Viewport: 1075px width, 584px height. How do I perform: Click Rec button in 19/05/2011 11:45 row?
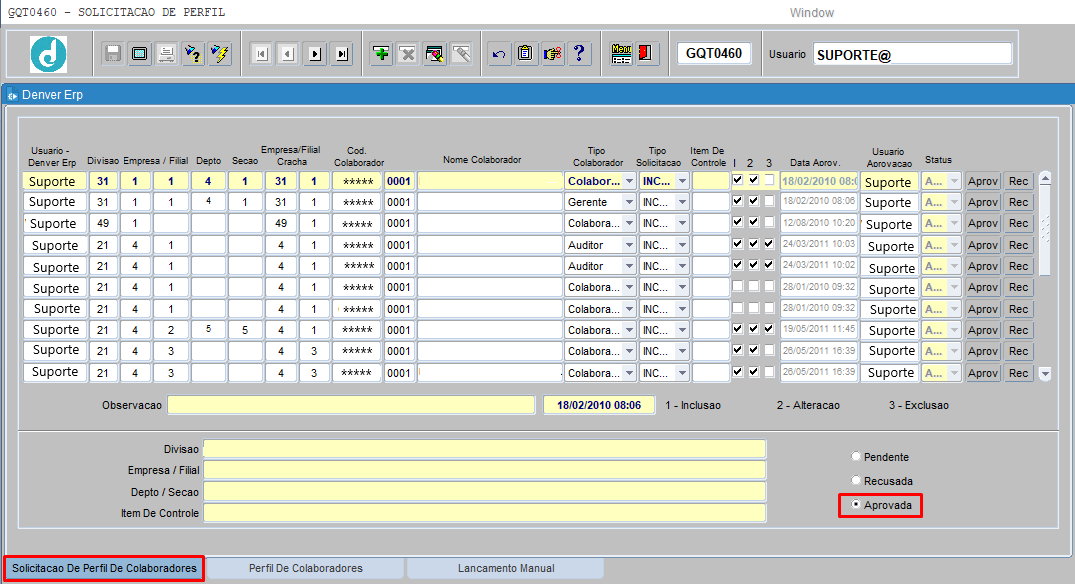[x=1018, y=330]
